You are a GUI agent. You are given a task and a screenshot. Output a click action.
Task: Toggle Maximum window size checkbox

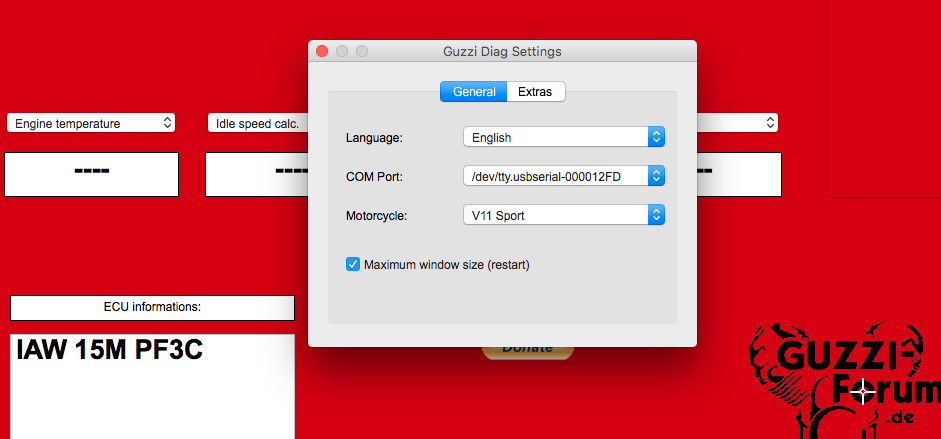[x=353, y=264]
